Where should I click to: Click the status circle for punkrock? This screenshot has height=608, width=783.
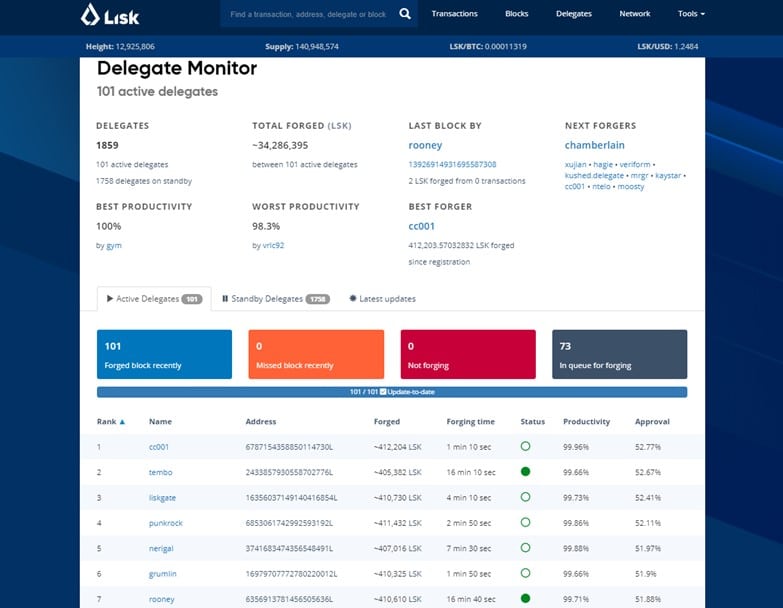[525, 523]
